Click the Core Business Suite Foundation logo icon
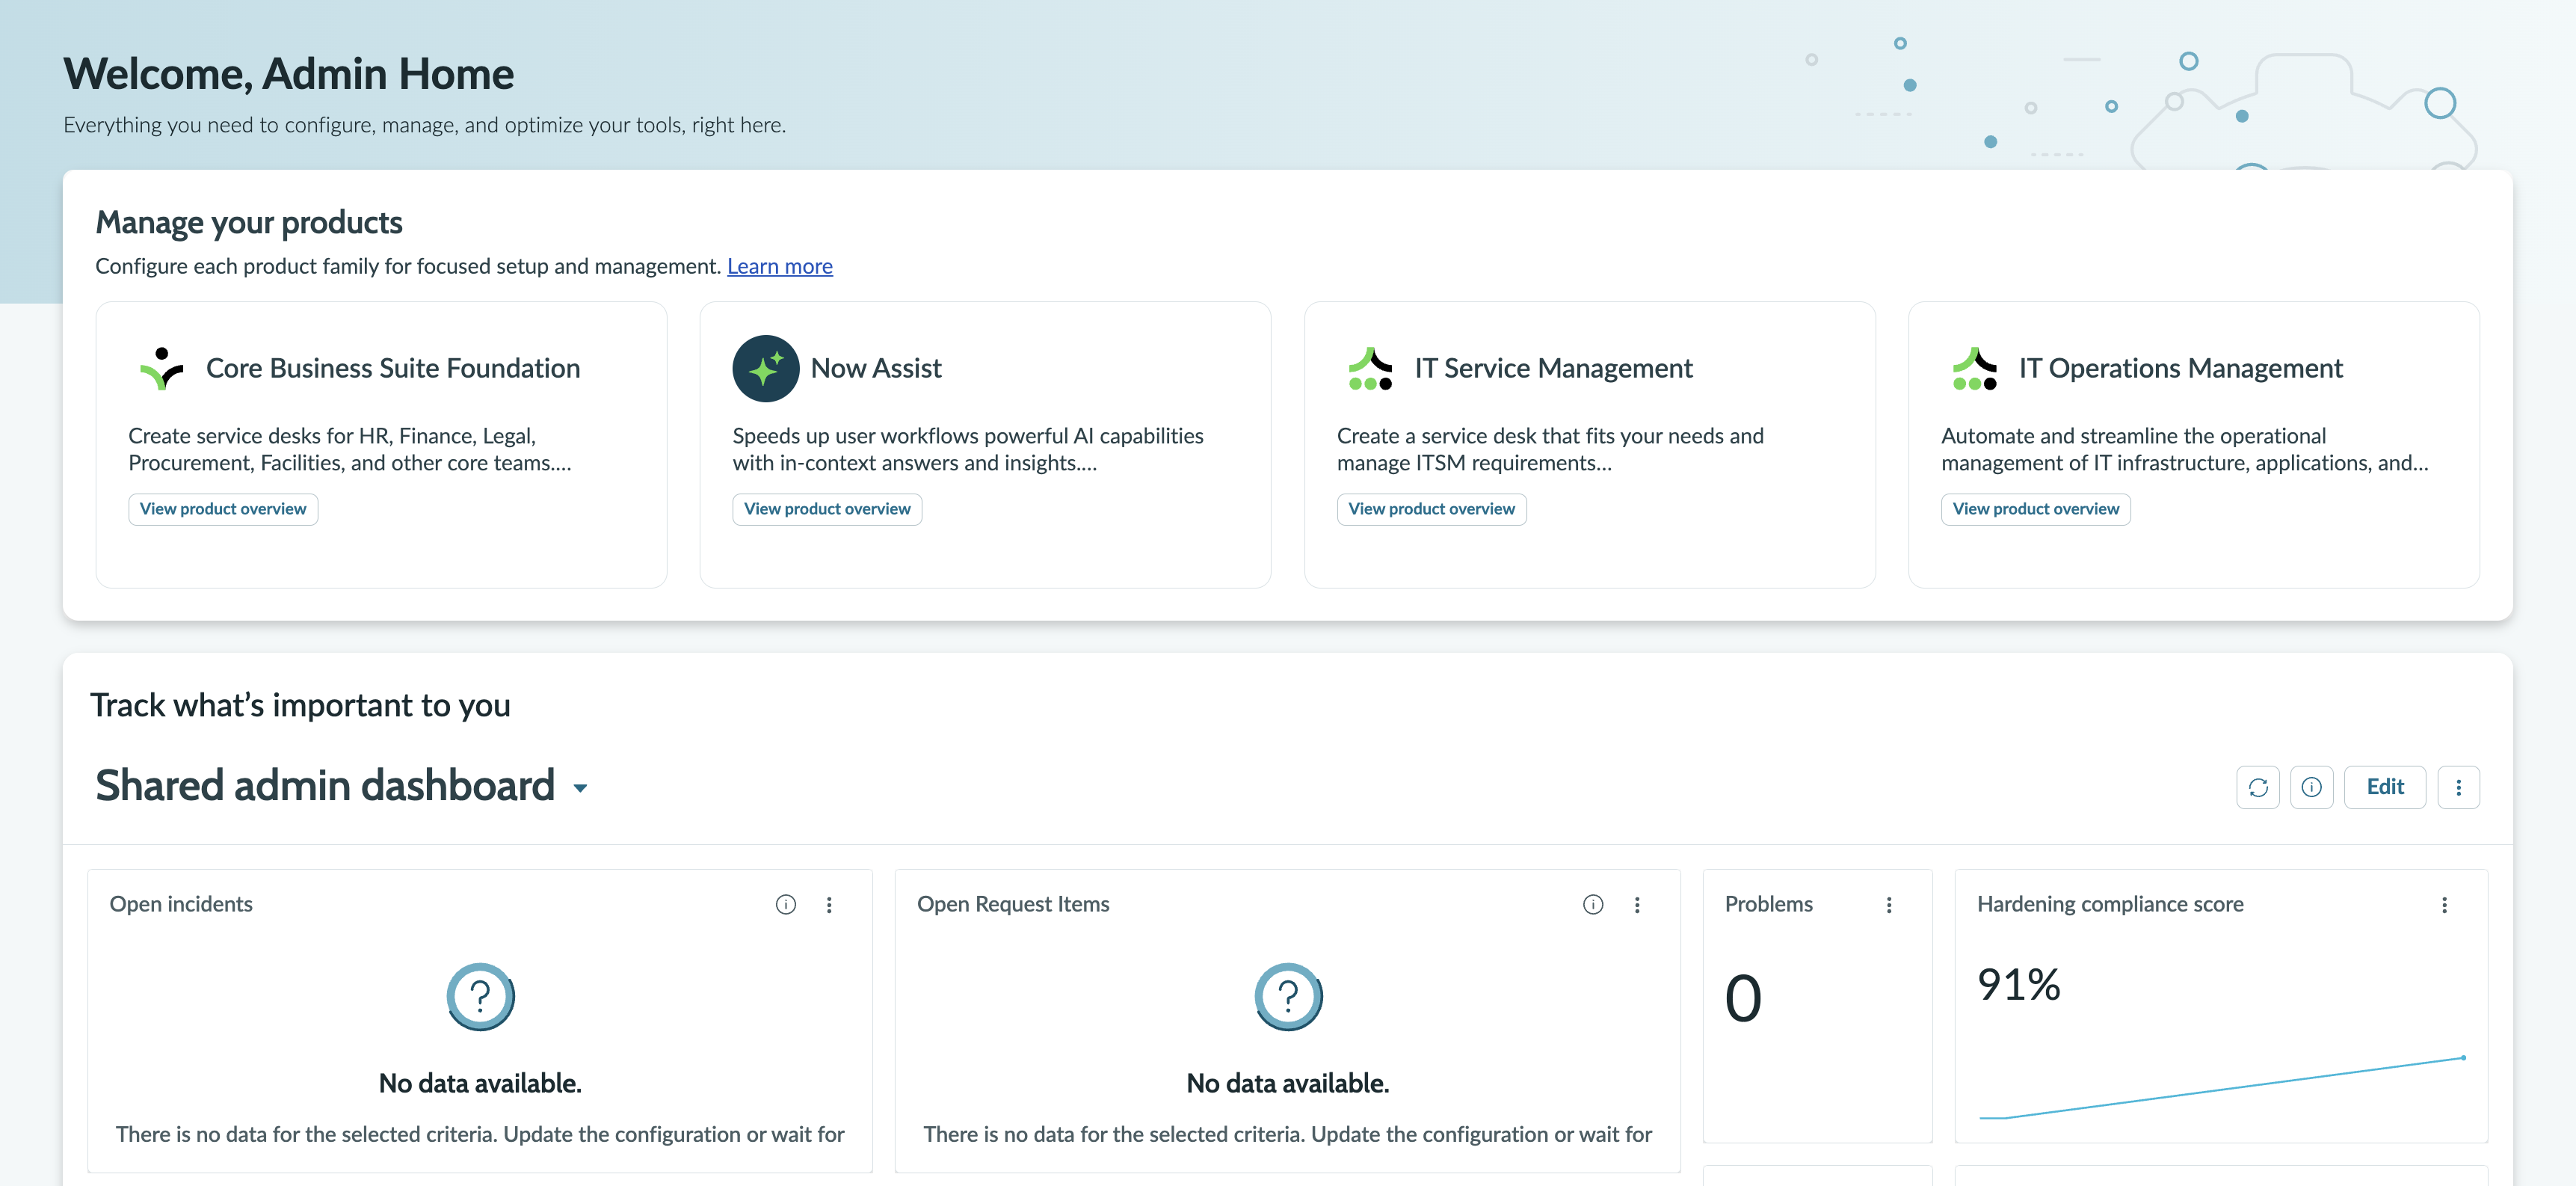The height and width of the screenshot is (1186, 2576). (162, 368)
